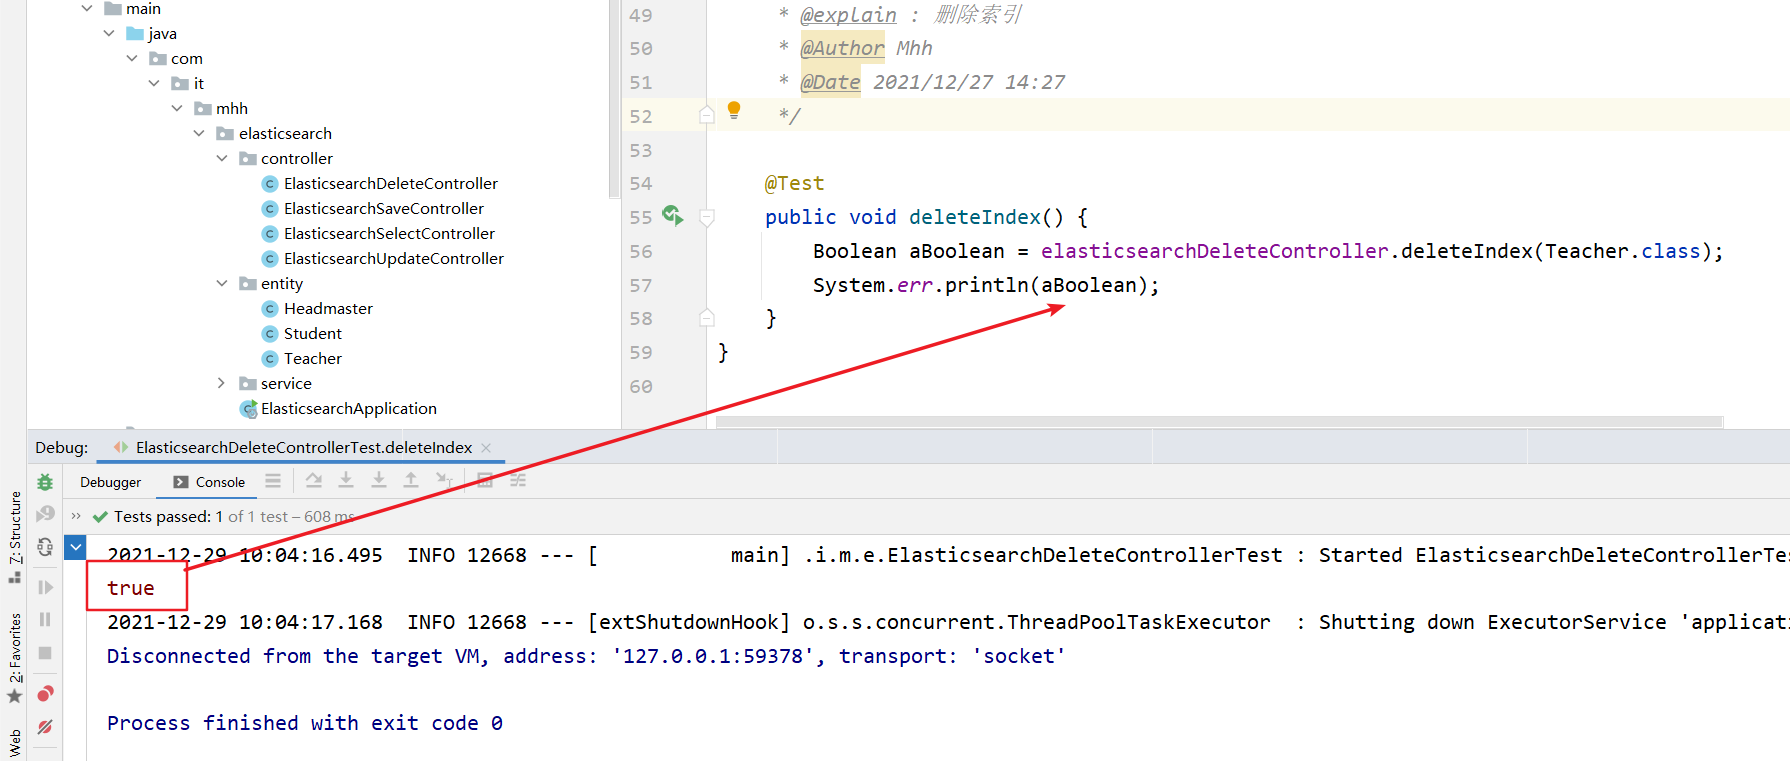Click the Resume Program icon
Screen dimensions: 1790x761
pyautogui.click(x=45, y=587)
